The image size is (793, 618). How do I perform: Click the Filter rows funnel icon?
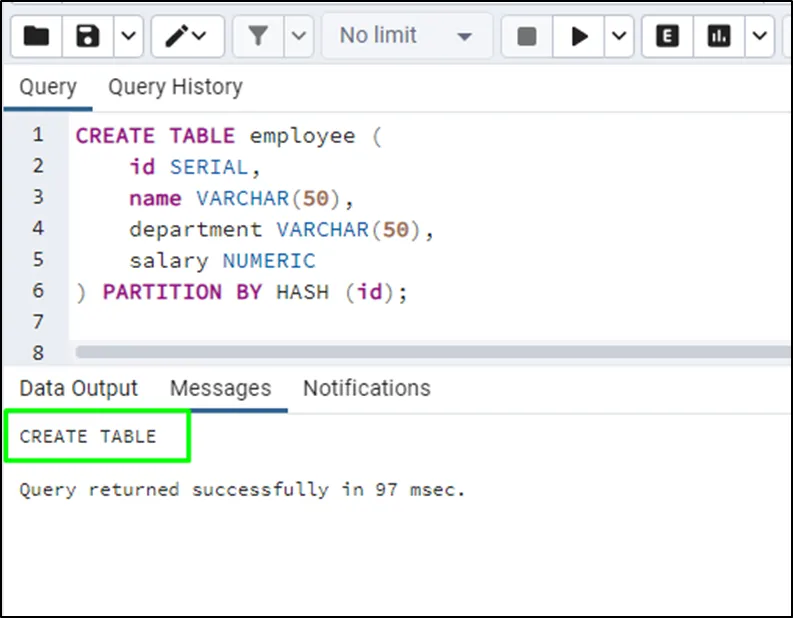point(258,37)
